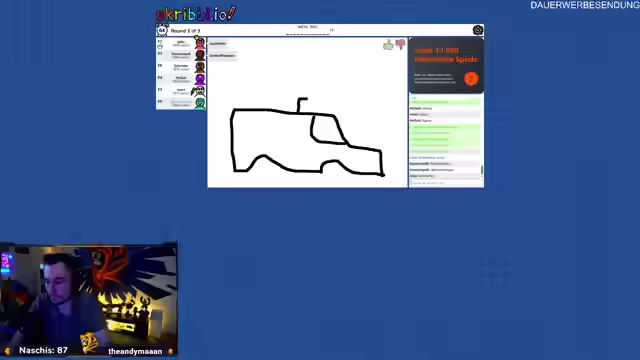Click the hidden word underscore hint
This screenshot has height=360, width=640.
308,34
